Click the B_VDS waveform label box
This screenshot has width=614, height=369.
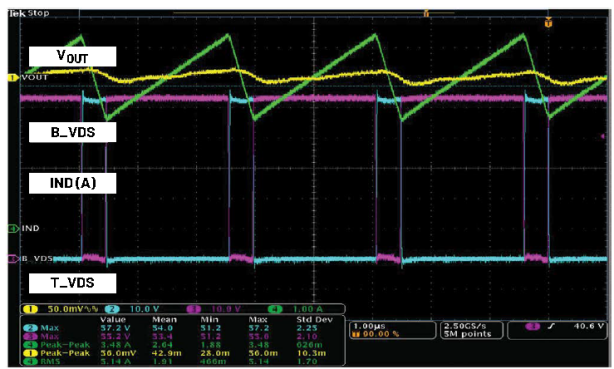72,132
